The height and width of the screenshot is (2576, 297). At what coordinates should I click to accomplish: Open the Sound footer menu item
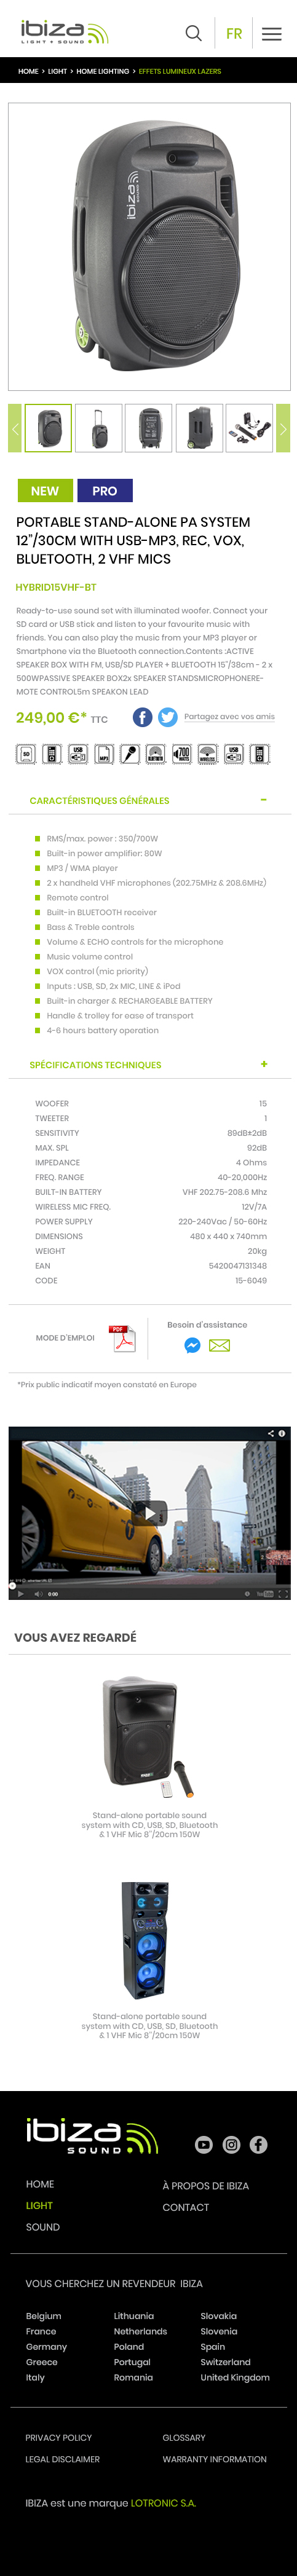tap(43, 2227)
